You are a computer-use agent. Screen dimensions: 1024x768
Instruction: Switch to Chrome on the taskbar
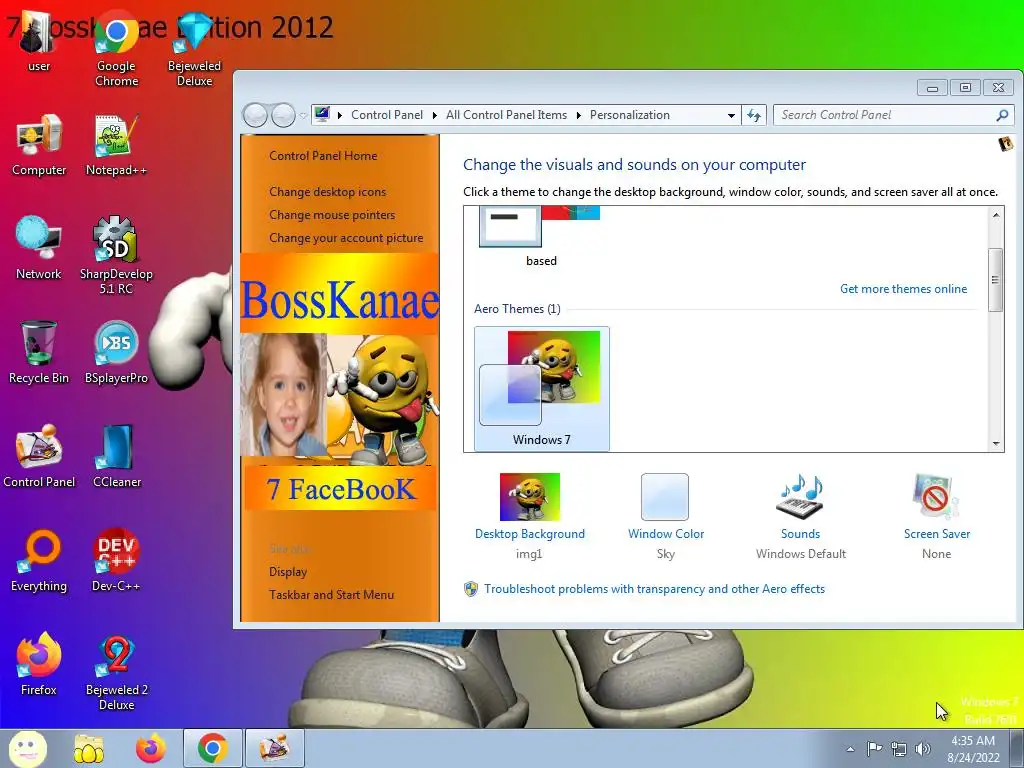(213, 748)
